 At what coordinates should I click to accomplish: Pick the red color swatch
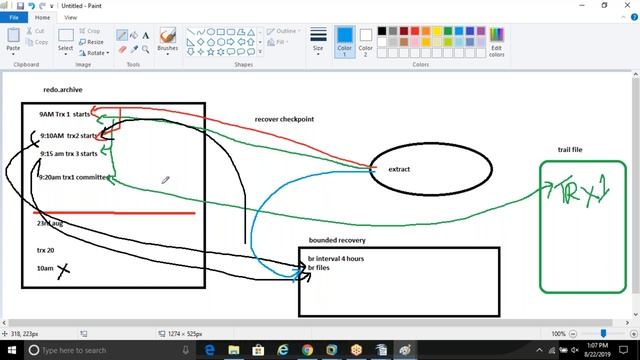(x=415, y=31)
